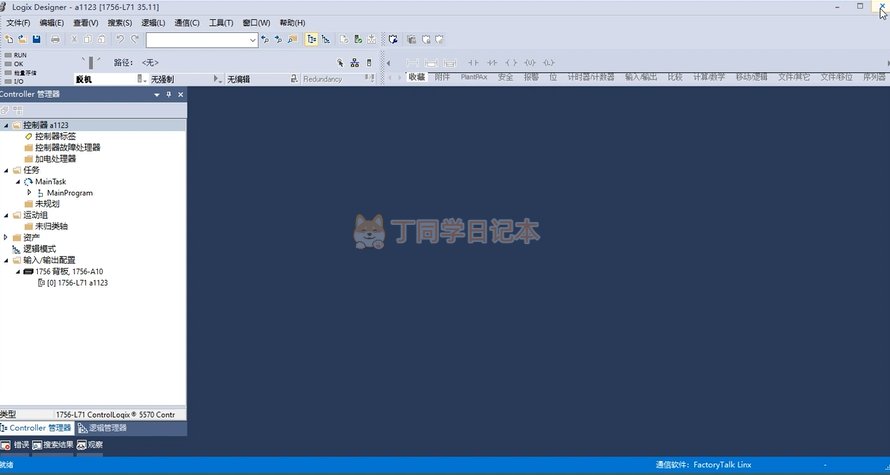Insert Output Unlatch (OTU) coil instruction
This screenshot has height=475, width=890.
coord(530,62)
